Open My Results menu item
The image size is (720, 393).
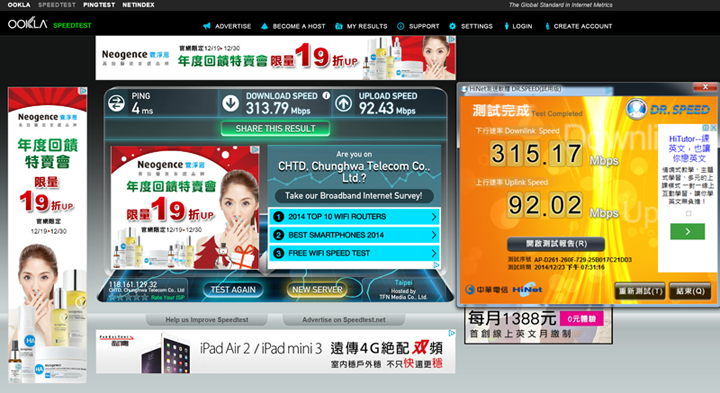click(361, 26)
